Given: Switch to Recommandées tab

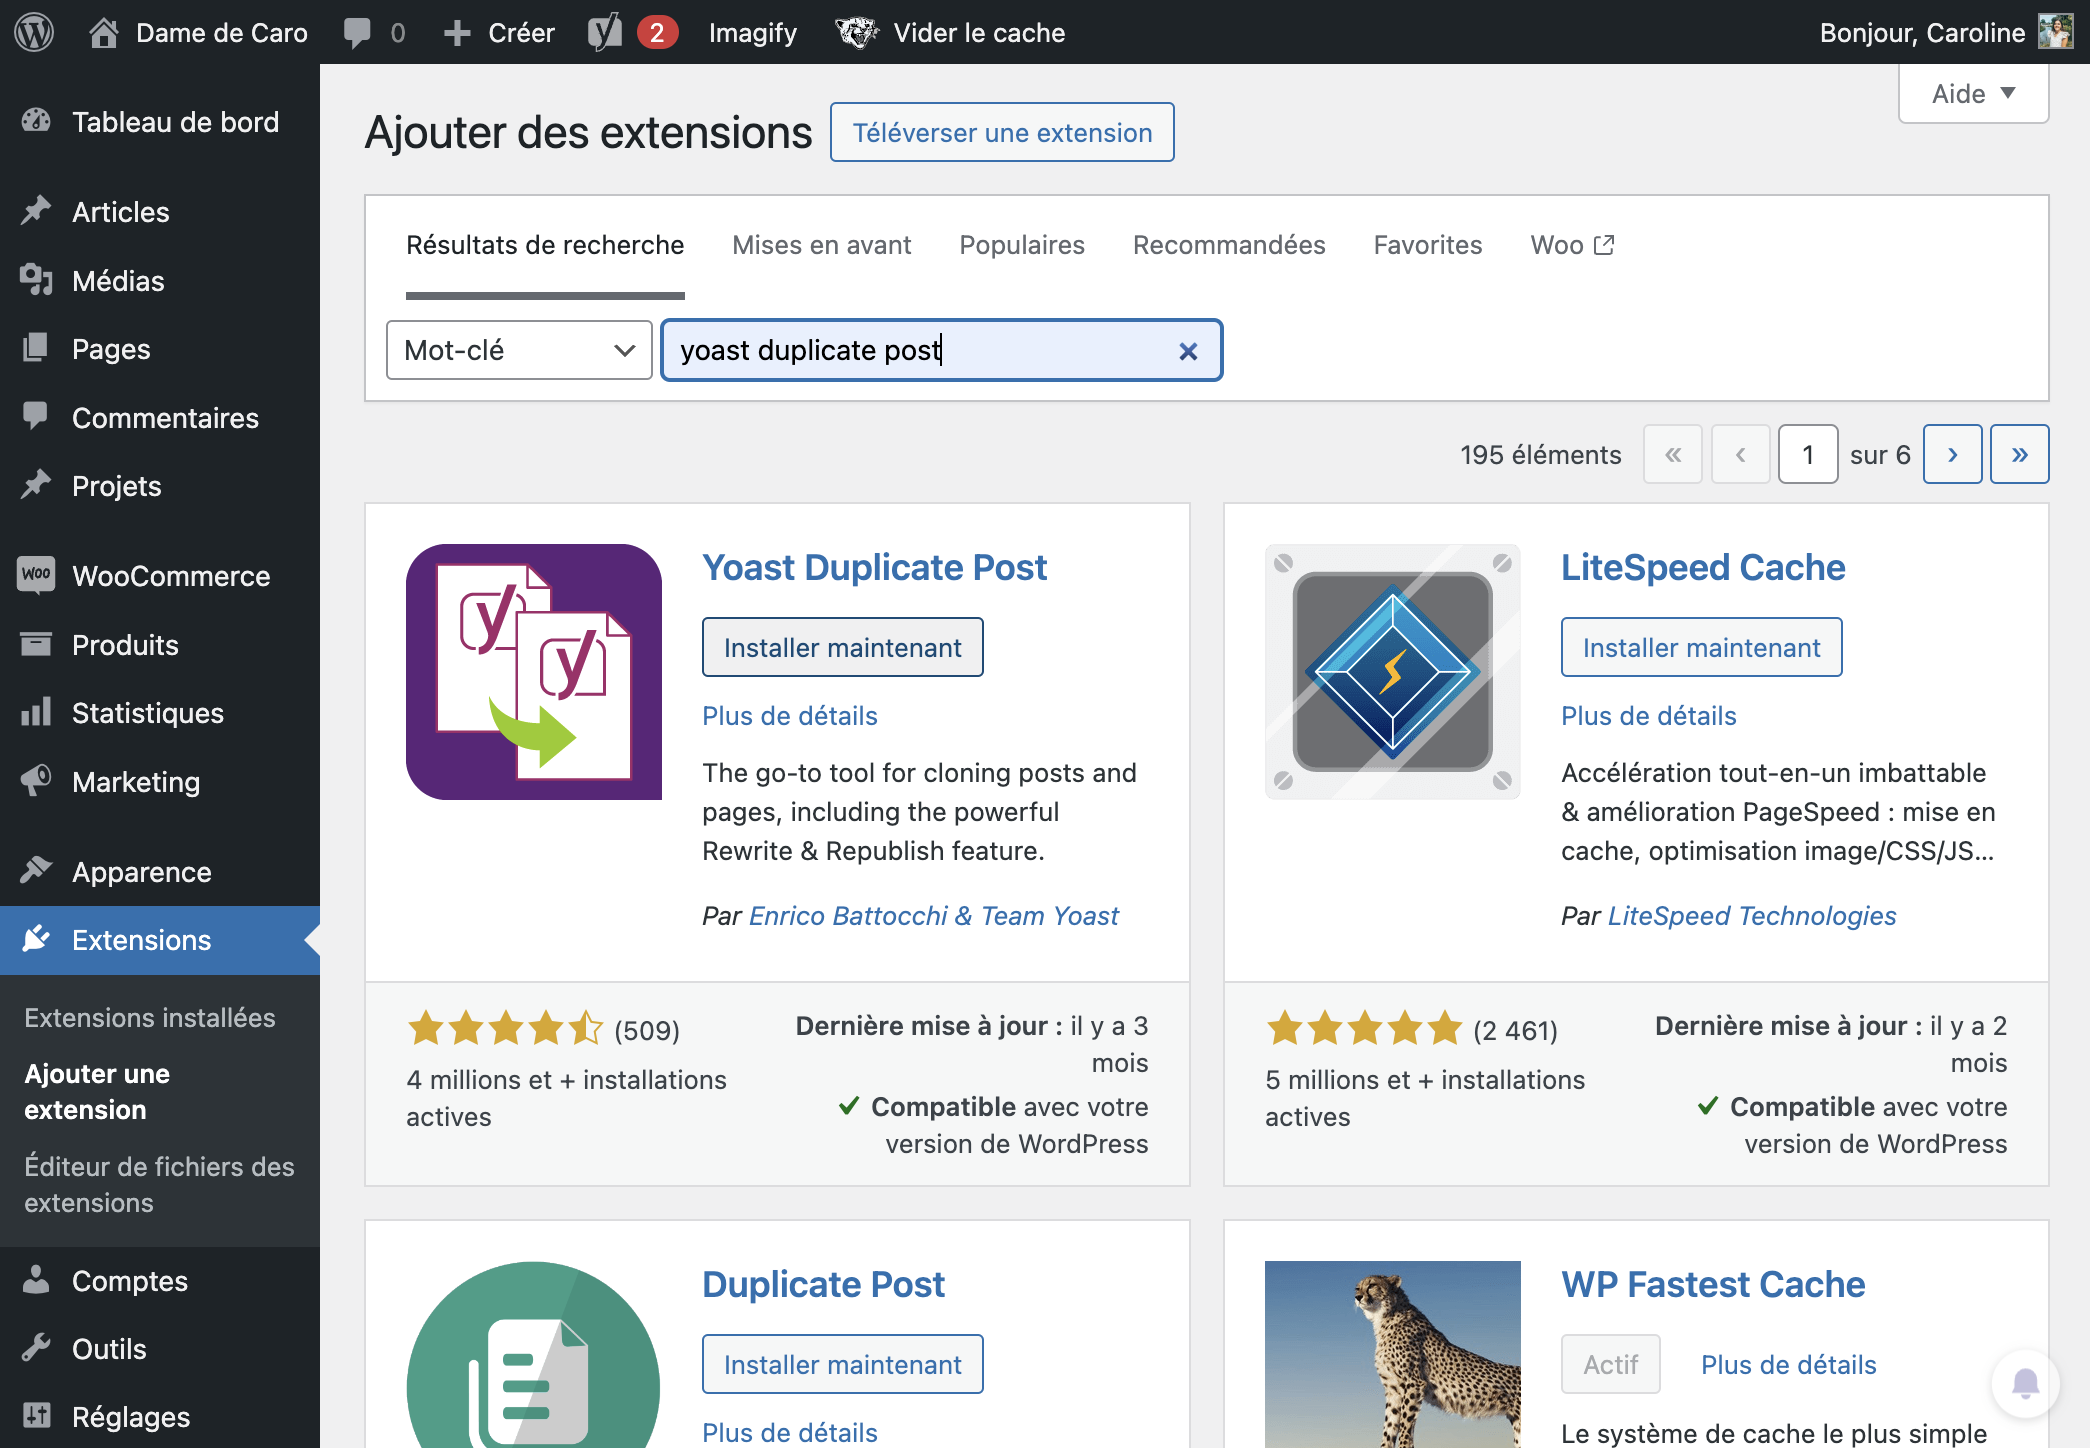Looking at the screenshot, I should click(1229, 245).
